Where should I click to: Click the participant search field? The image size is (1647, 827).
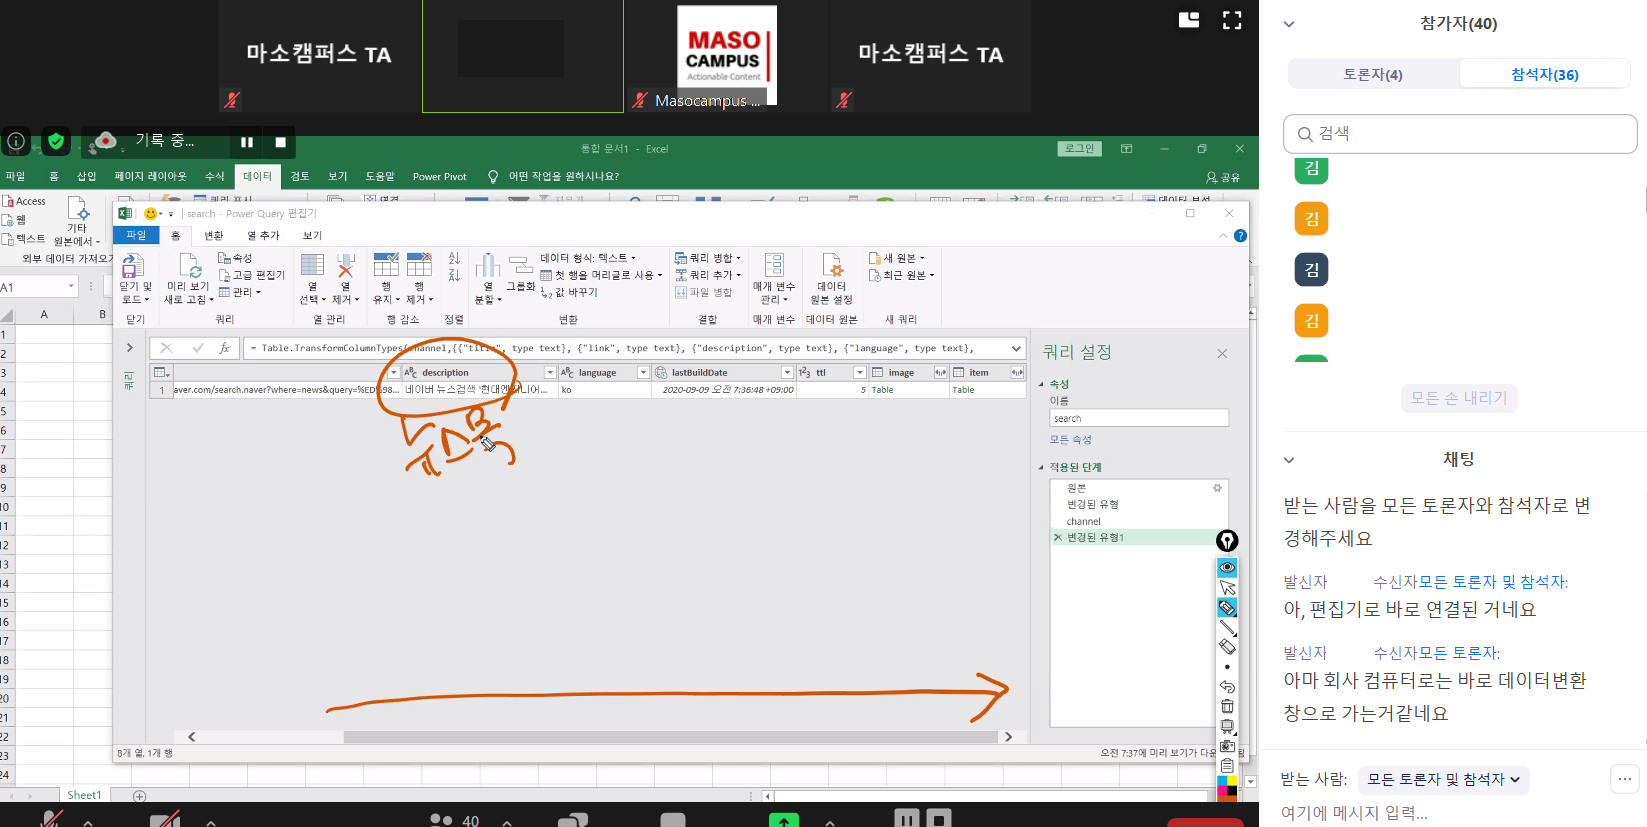(1460, 133)
